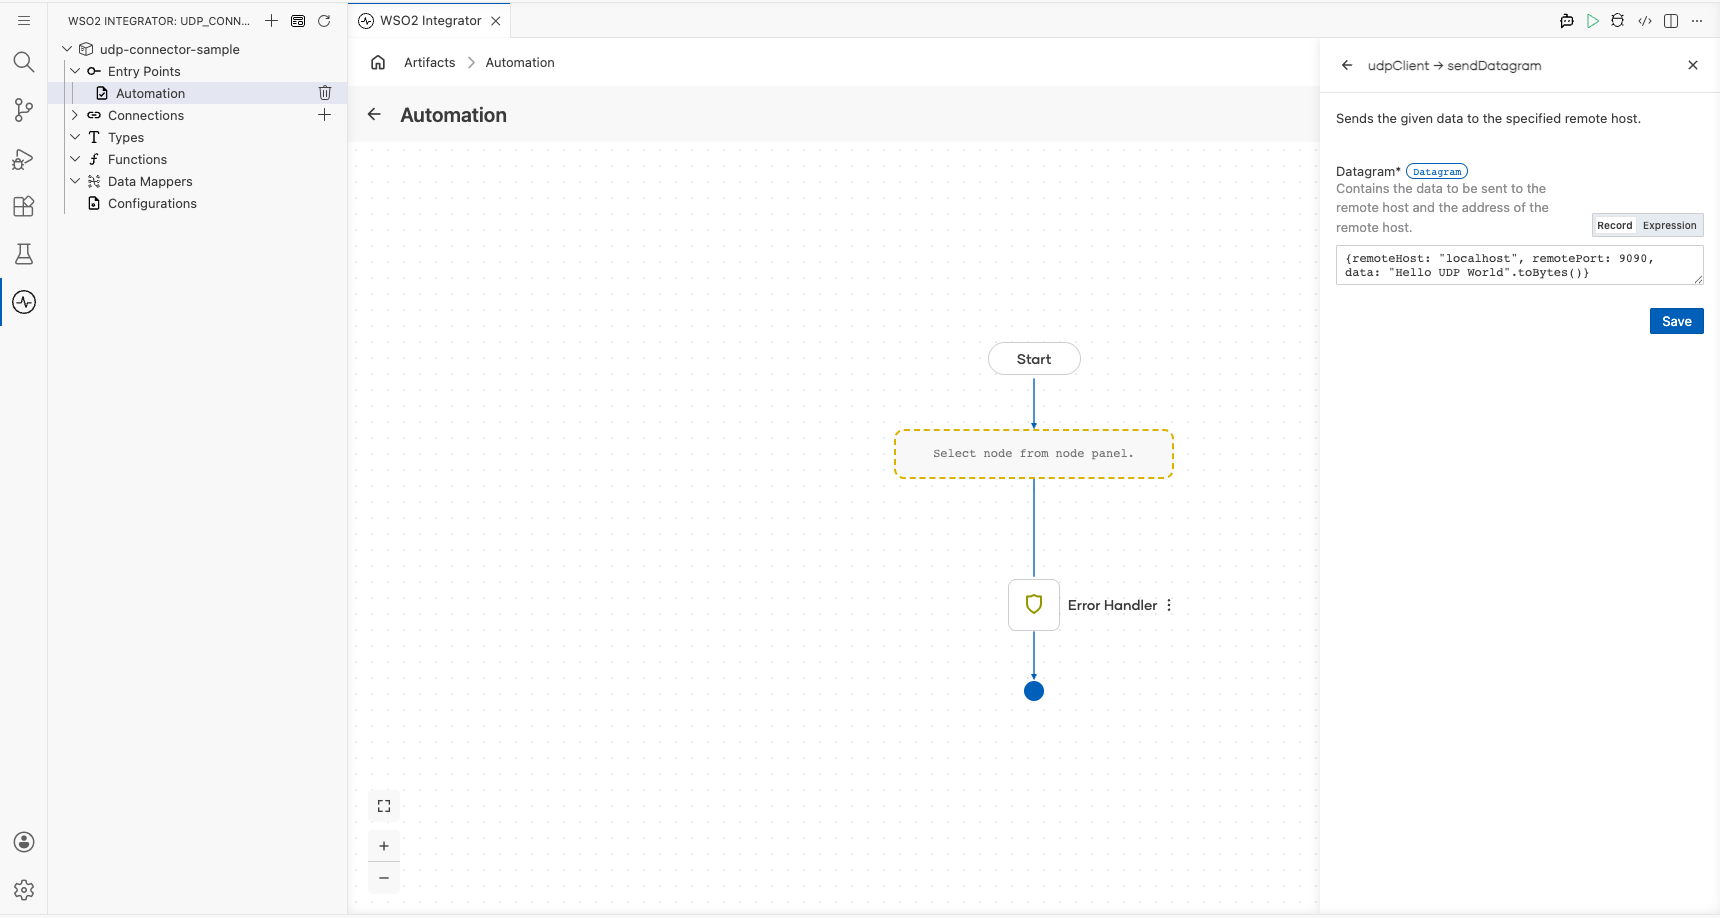The width and height of the screenshot is (1720, 918).
Task: Open Source Control view in activity bar
Action: click(x=24, y=110)
